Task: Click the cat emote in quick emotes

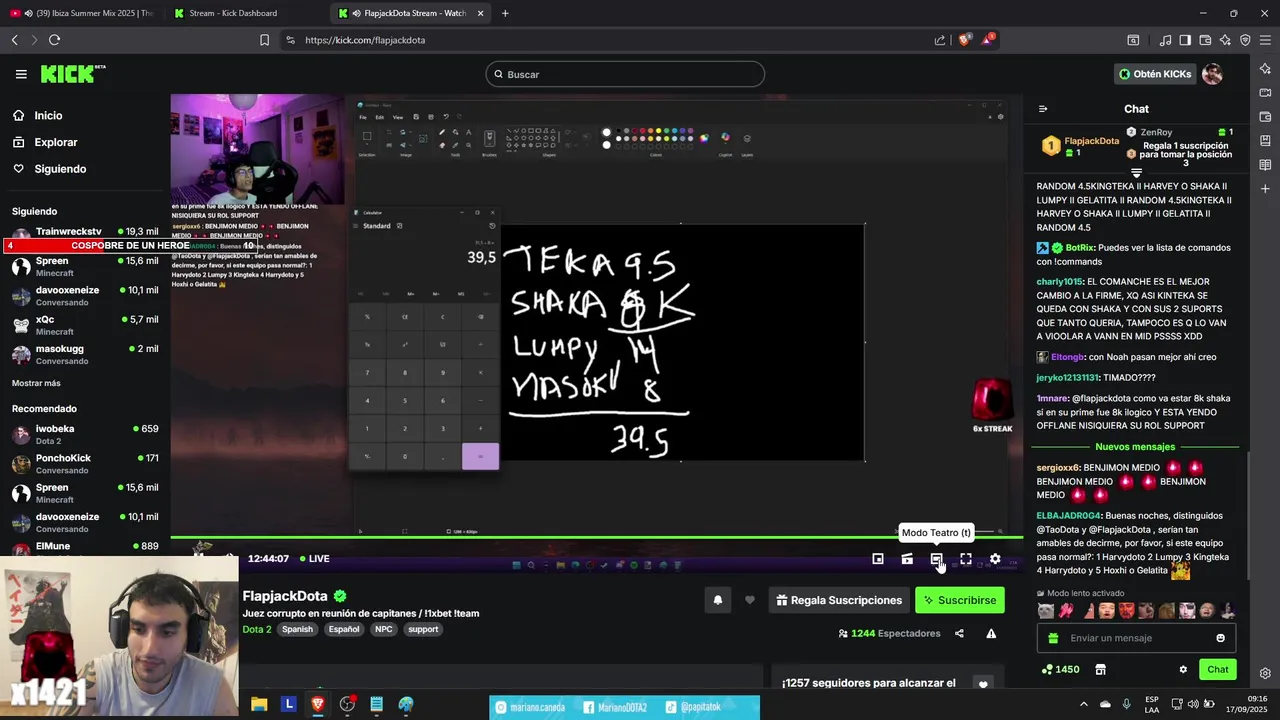Action: [1046, 611]
